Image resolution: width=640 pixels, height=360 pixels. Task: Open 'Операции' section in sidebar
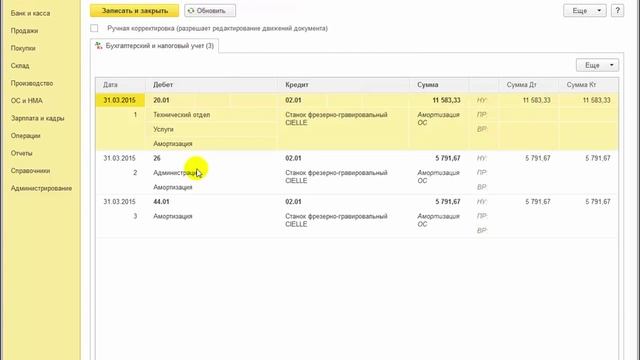(25, 136)
